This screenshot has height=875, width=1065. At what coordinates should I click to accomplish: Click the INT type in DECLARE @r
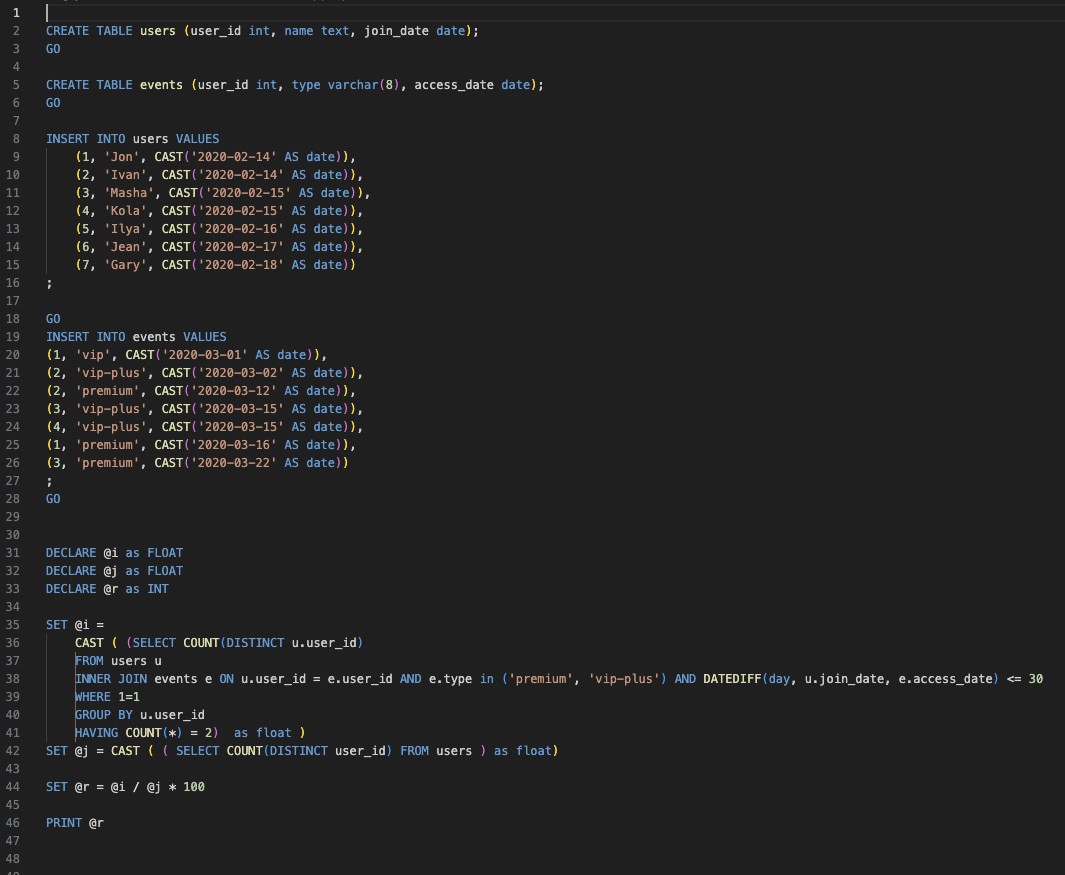(x=158, y=589)
